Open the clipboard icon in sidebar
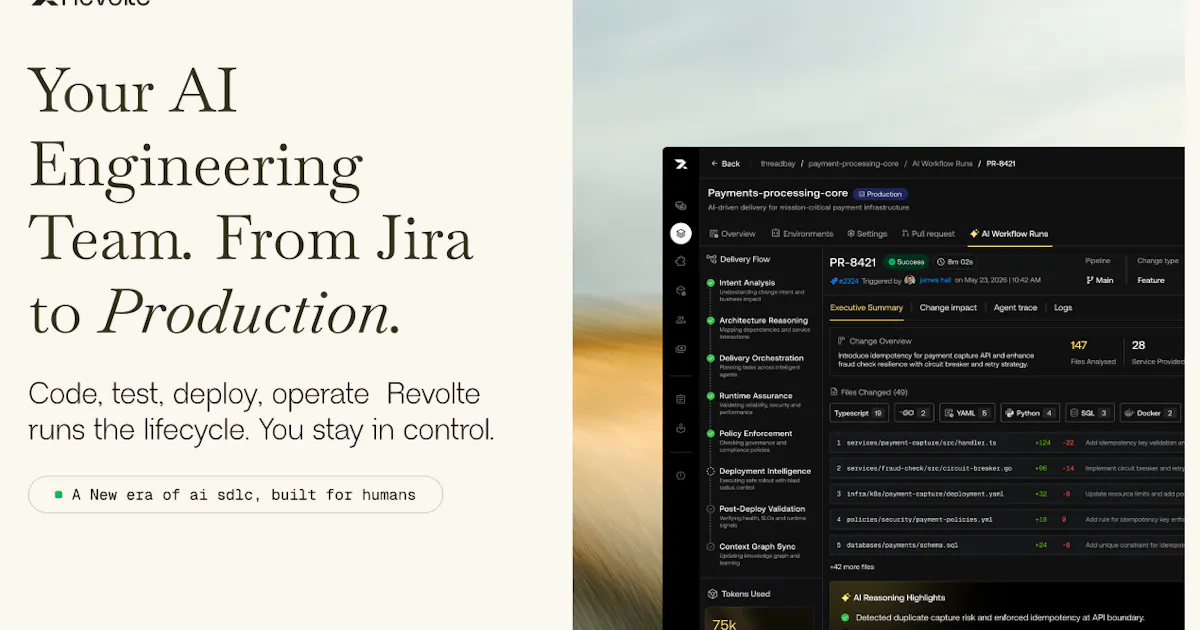The width and height of the screenshot is (1200, 630). coord(681,399)
